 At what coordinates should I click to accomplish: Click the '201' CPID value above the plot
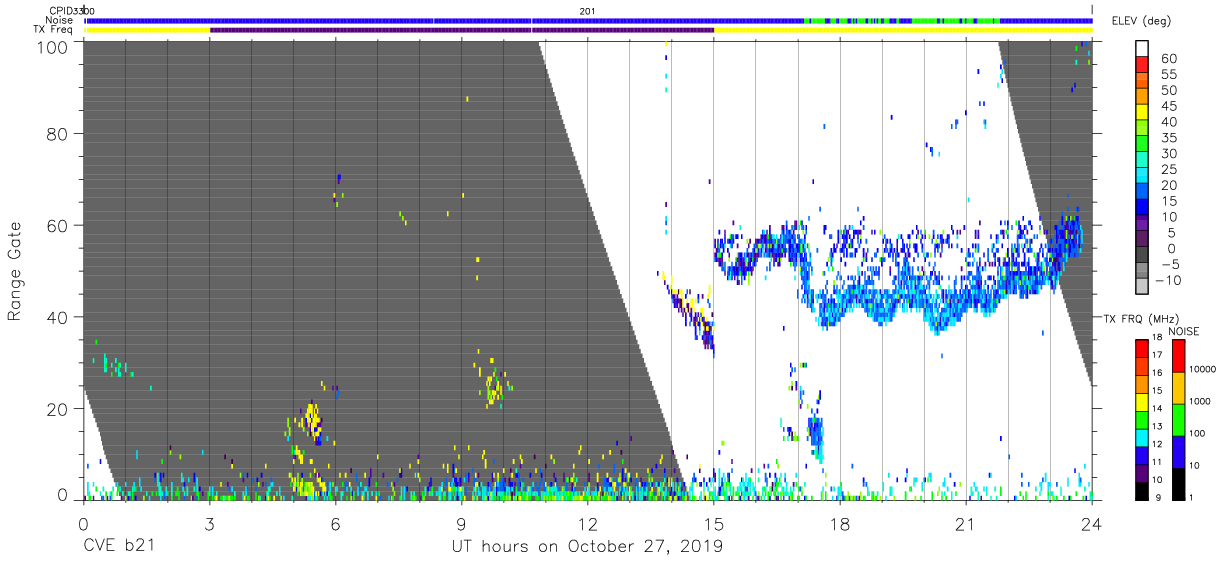click(x=587, y=10)
